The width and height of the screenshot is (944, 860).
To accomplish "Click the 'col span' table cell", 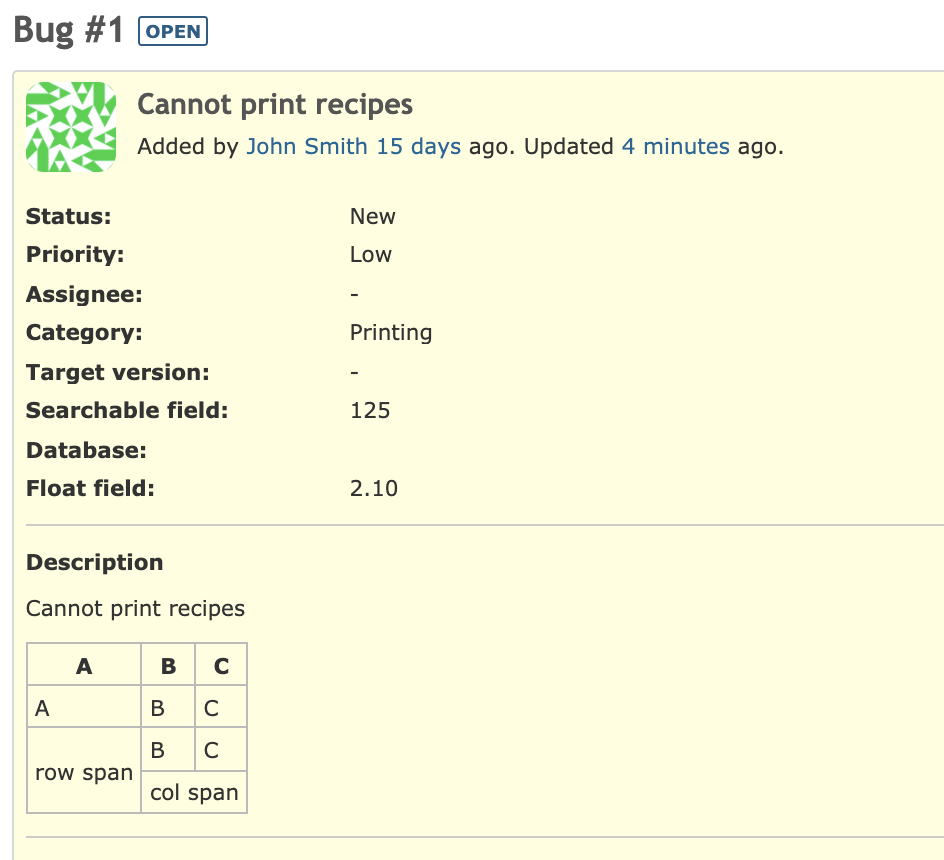I will pyautogui.click(x=194, y=793).
